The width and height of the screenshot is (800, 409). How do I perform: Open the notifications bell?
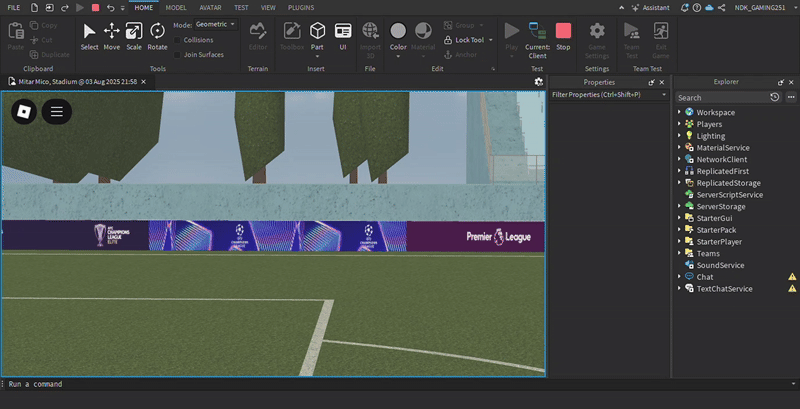(685, 8)
